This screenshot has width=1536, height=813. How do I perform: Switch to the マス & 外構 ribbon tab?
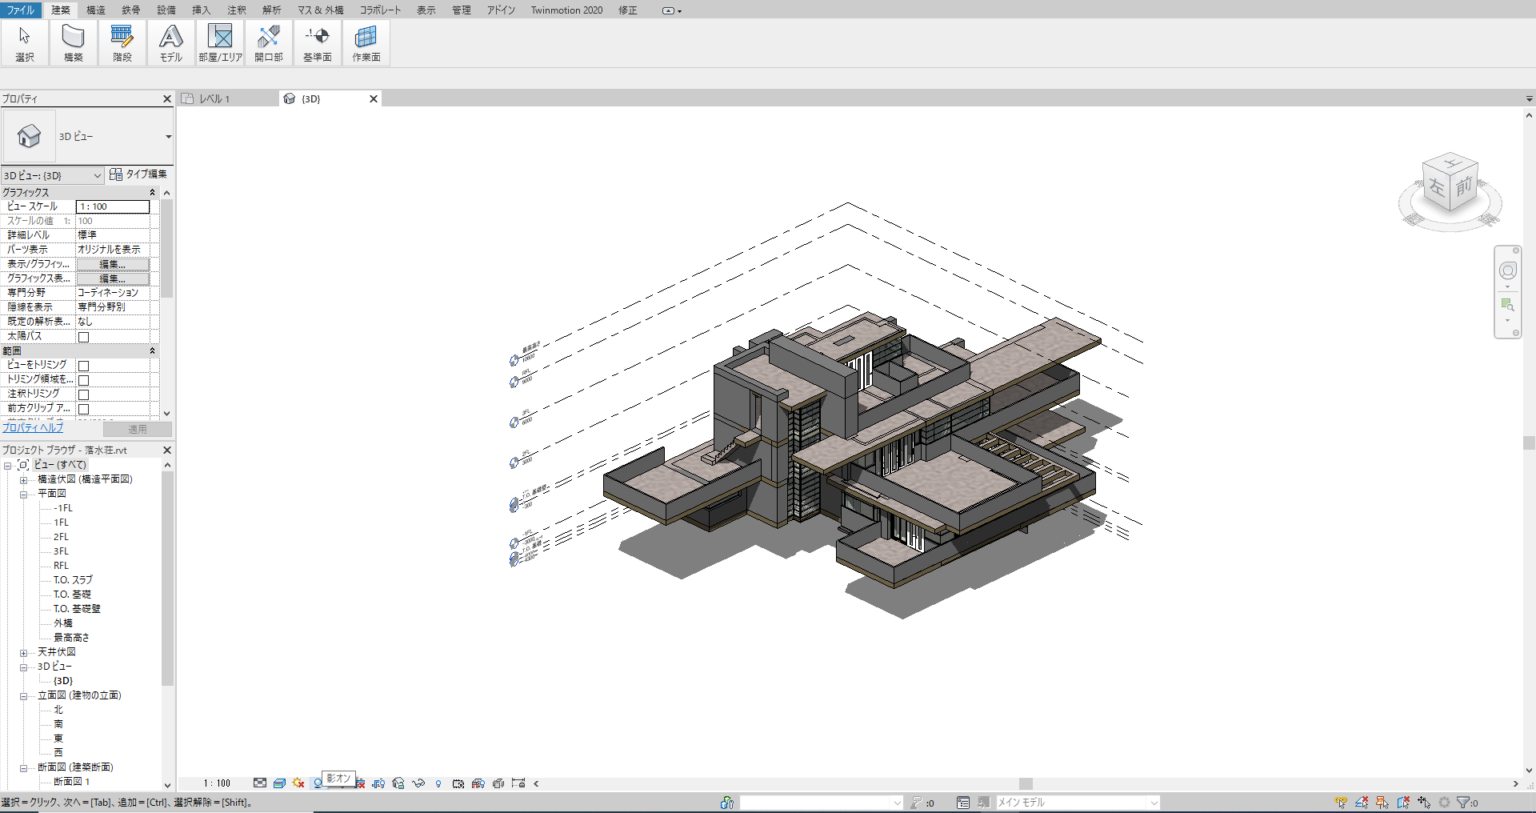click(320, 10)
